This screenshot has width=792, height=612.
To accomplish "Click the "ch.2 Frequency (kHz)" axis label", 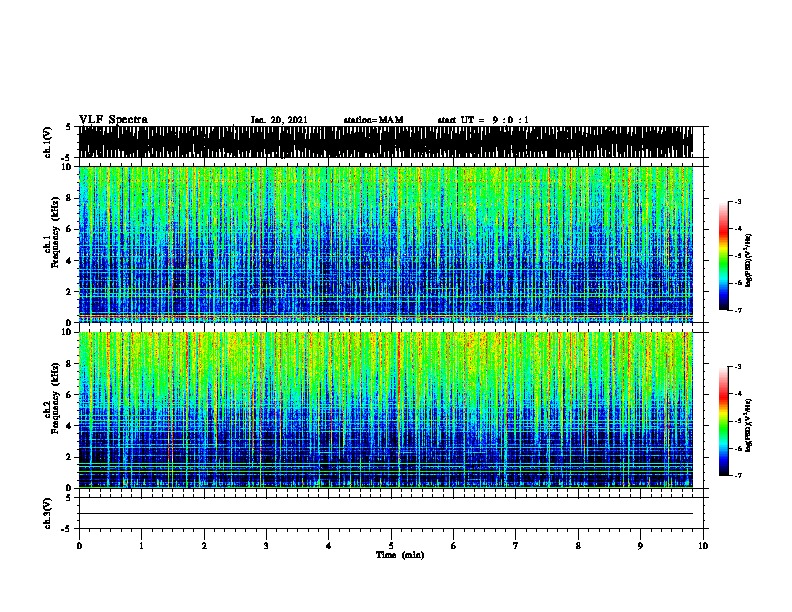I will click(53, 398).
